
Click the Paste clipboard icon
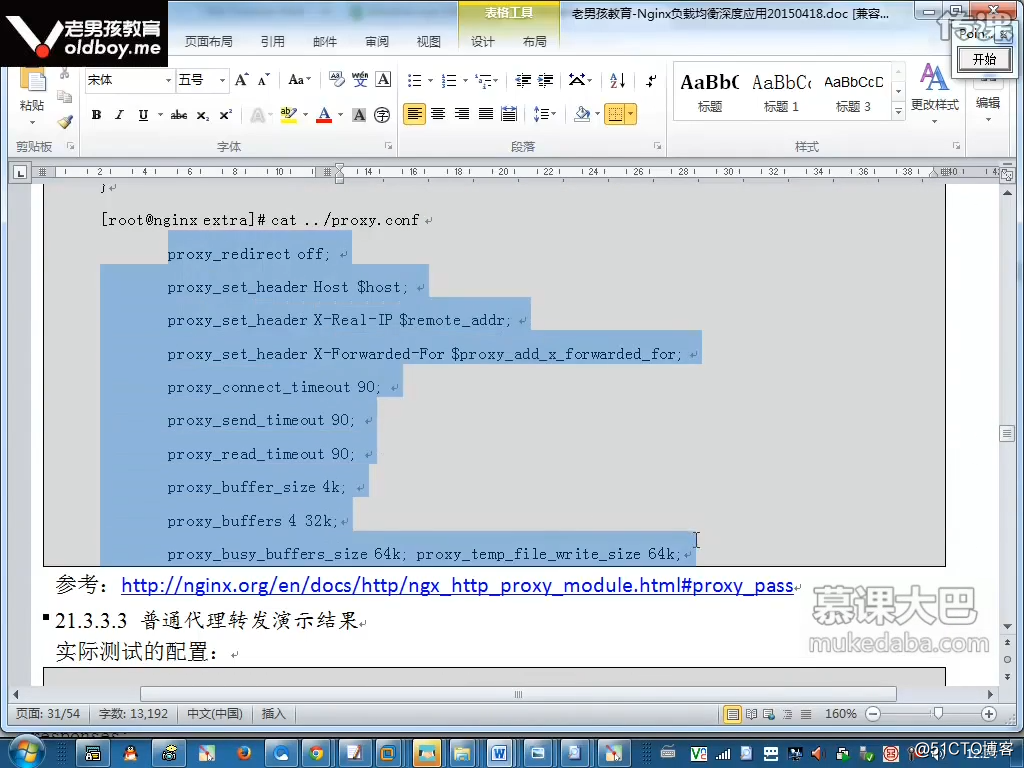pyautogui.click(x=32, y=80)
